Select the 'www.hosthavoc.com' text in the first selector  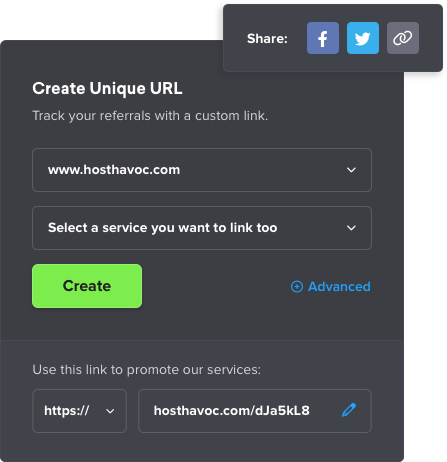coord(114,170)
